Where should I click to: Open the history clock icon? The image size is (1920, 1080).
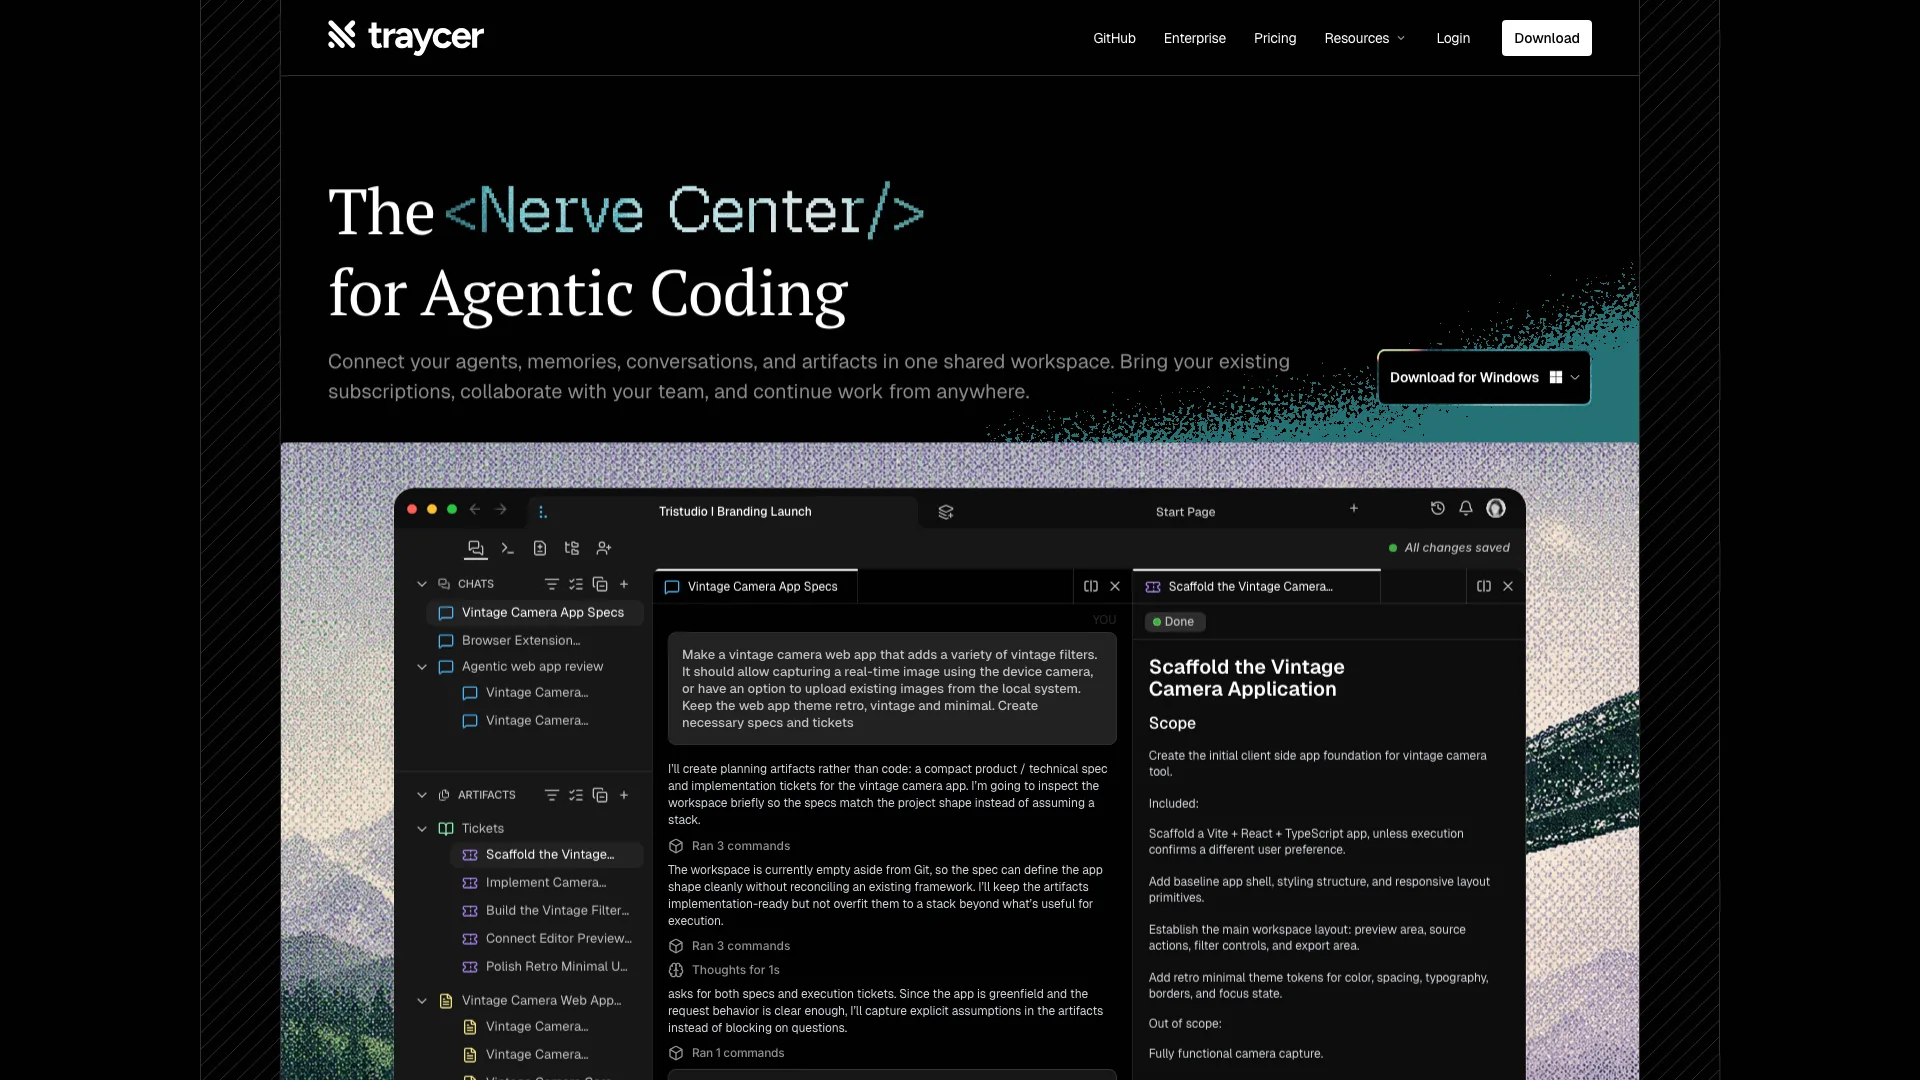click(x=1438, y=508)
